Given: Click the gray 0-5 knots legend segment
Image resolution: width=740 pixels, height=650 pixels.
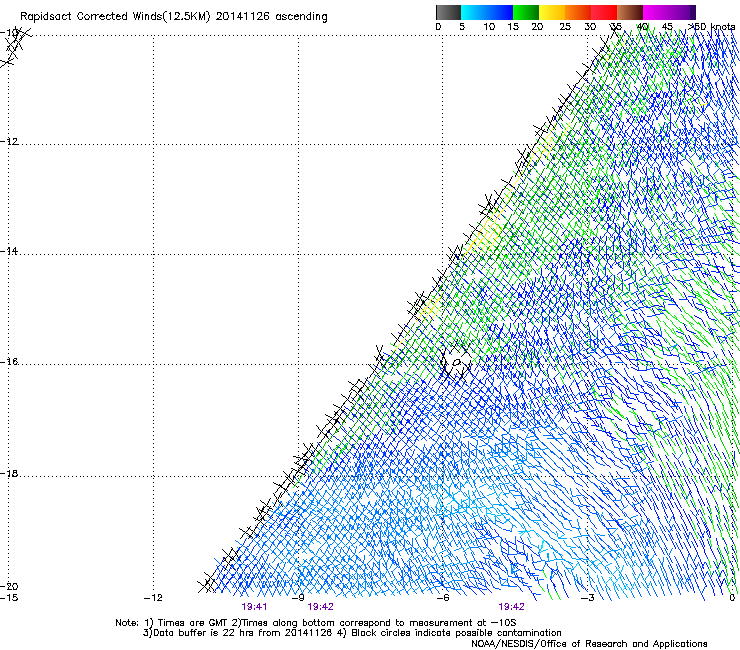Looking at the screenshot, I should tap(448, 12).
